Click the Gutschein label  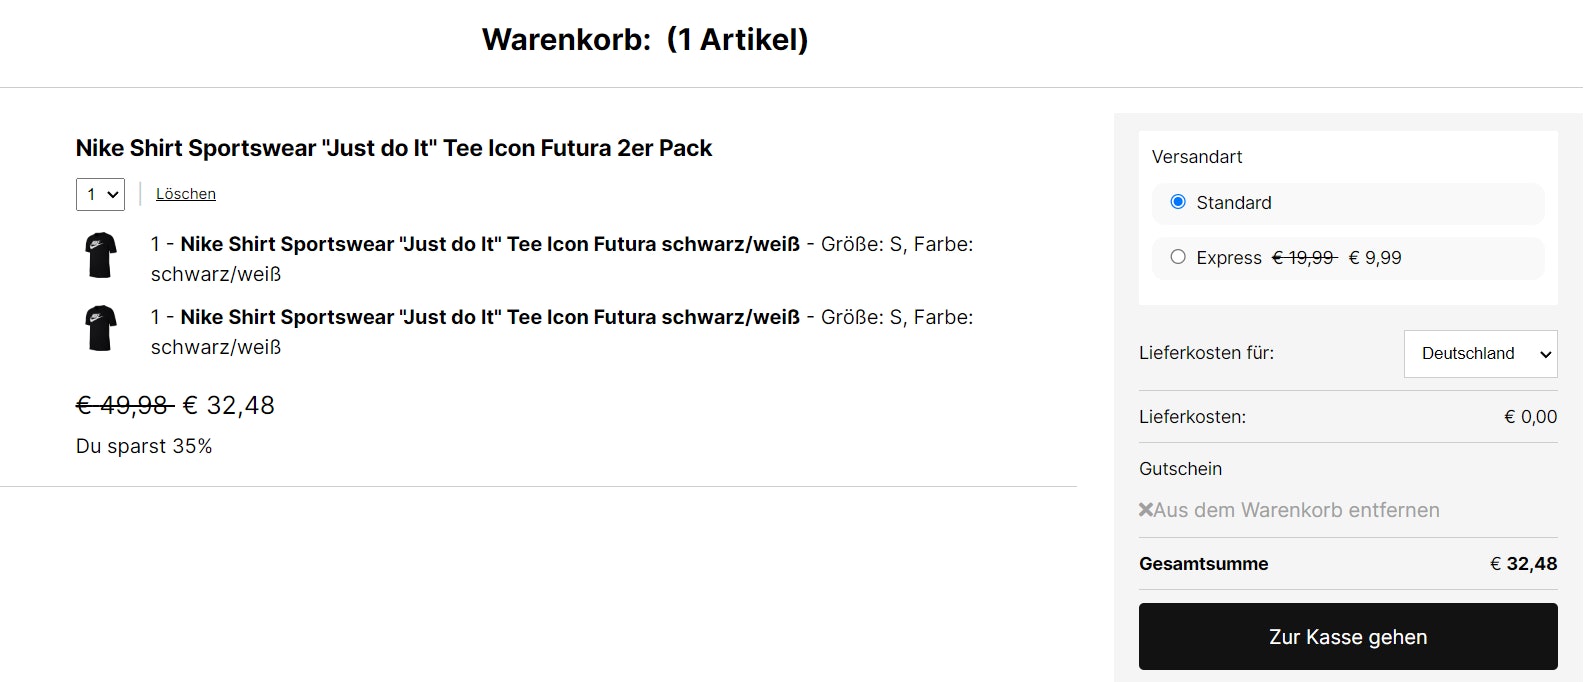(x=1180, y=469)
